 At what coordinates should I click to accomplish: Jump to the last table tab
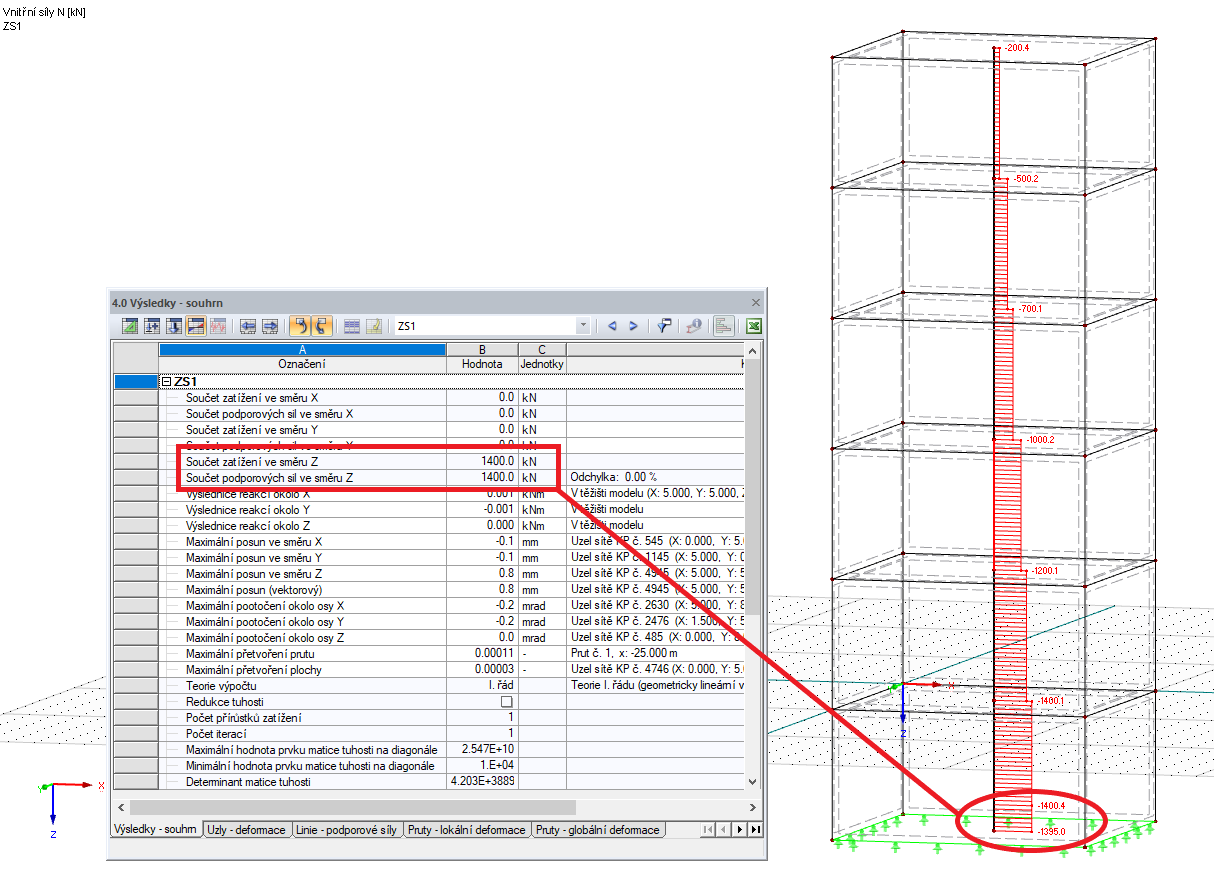coord(755,830)
